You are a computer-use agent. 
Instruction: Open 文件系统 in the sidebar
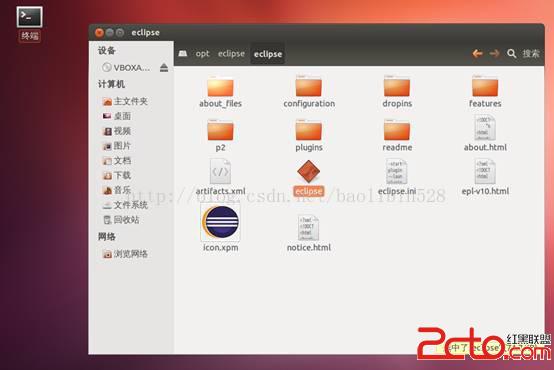(x=125, y=205)
